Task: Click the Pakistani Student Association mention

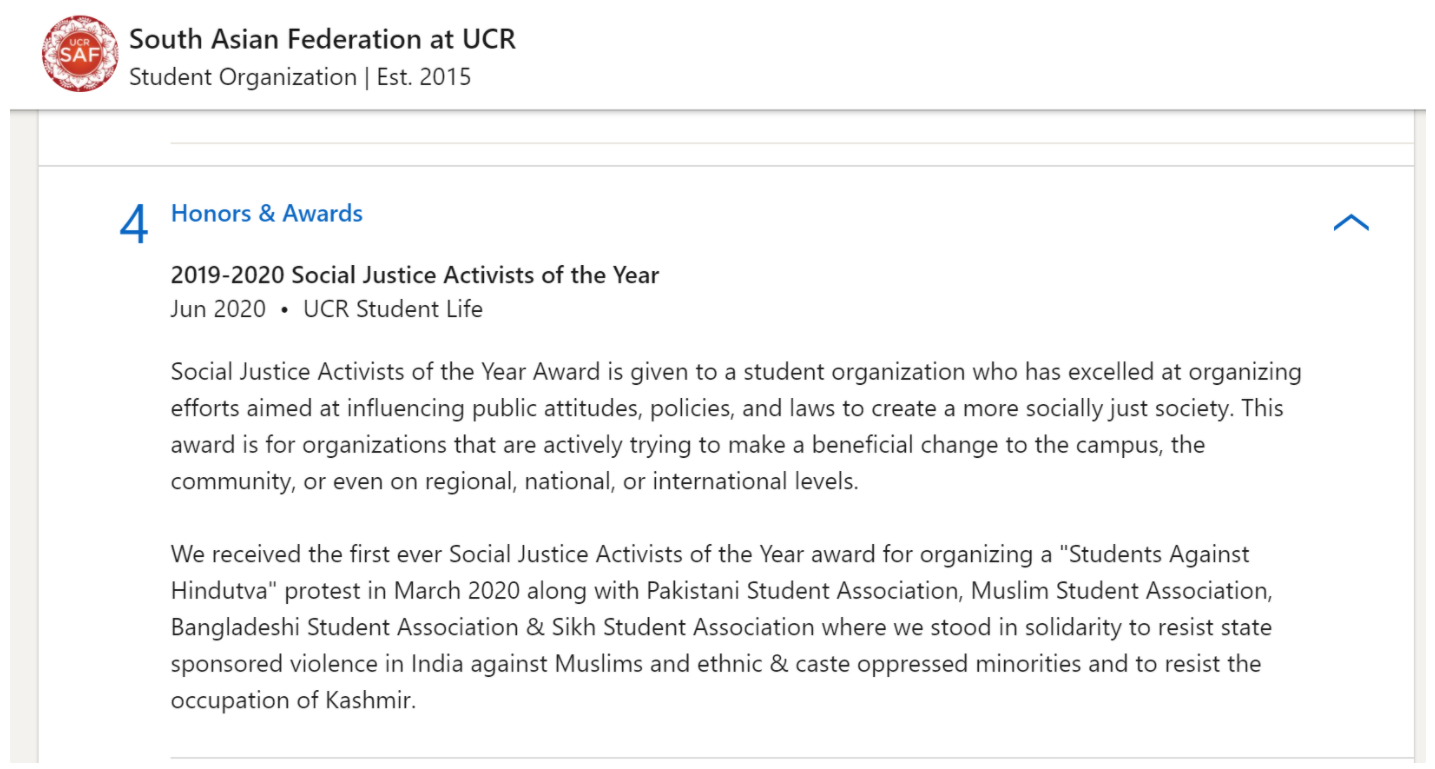Action: [x=803, y=590]
